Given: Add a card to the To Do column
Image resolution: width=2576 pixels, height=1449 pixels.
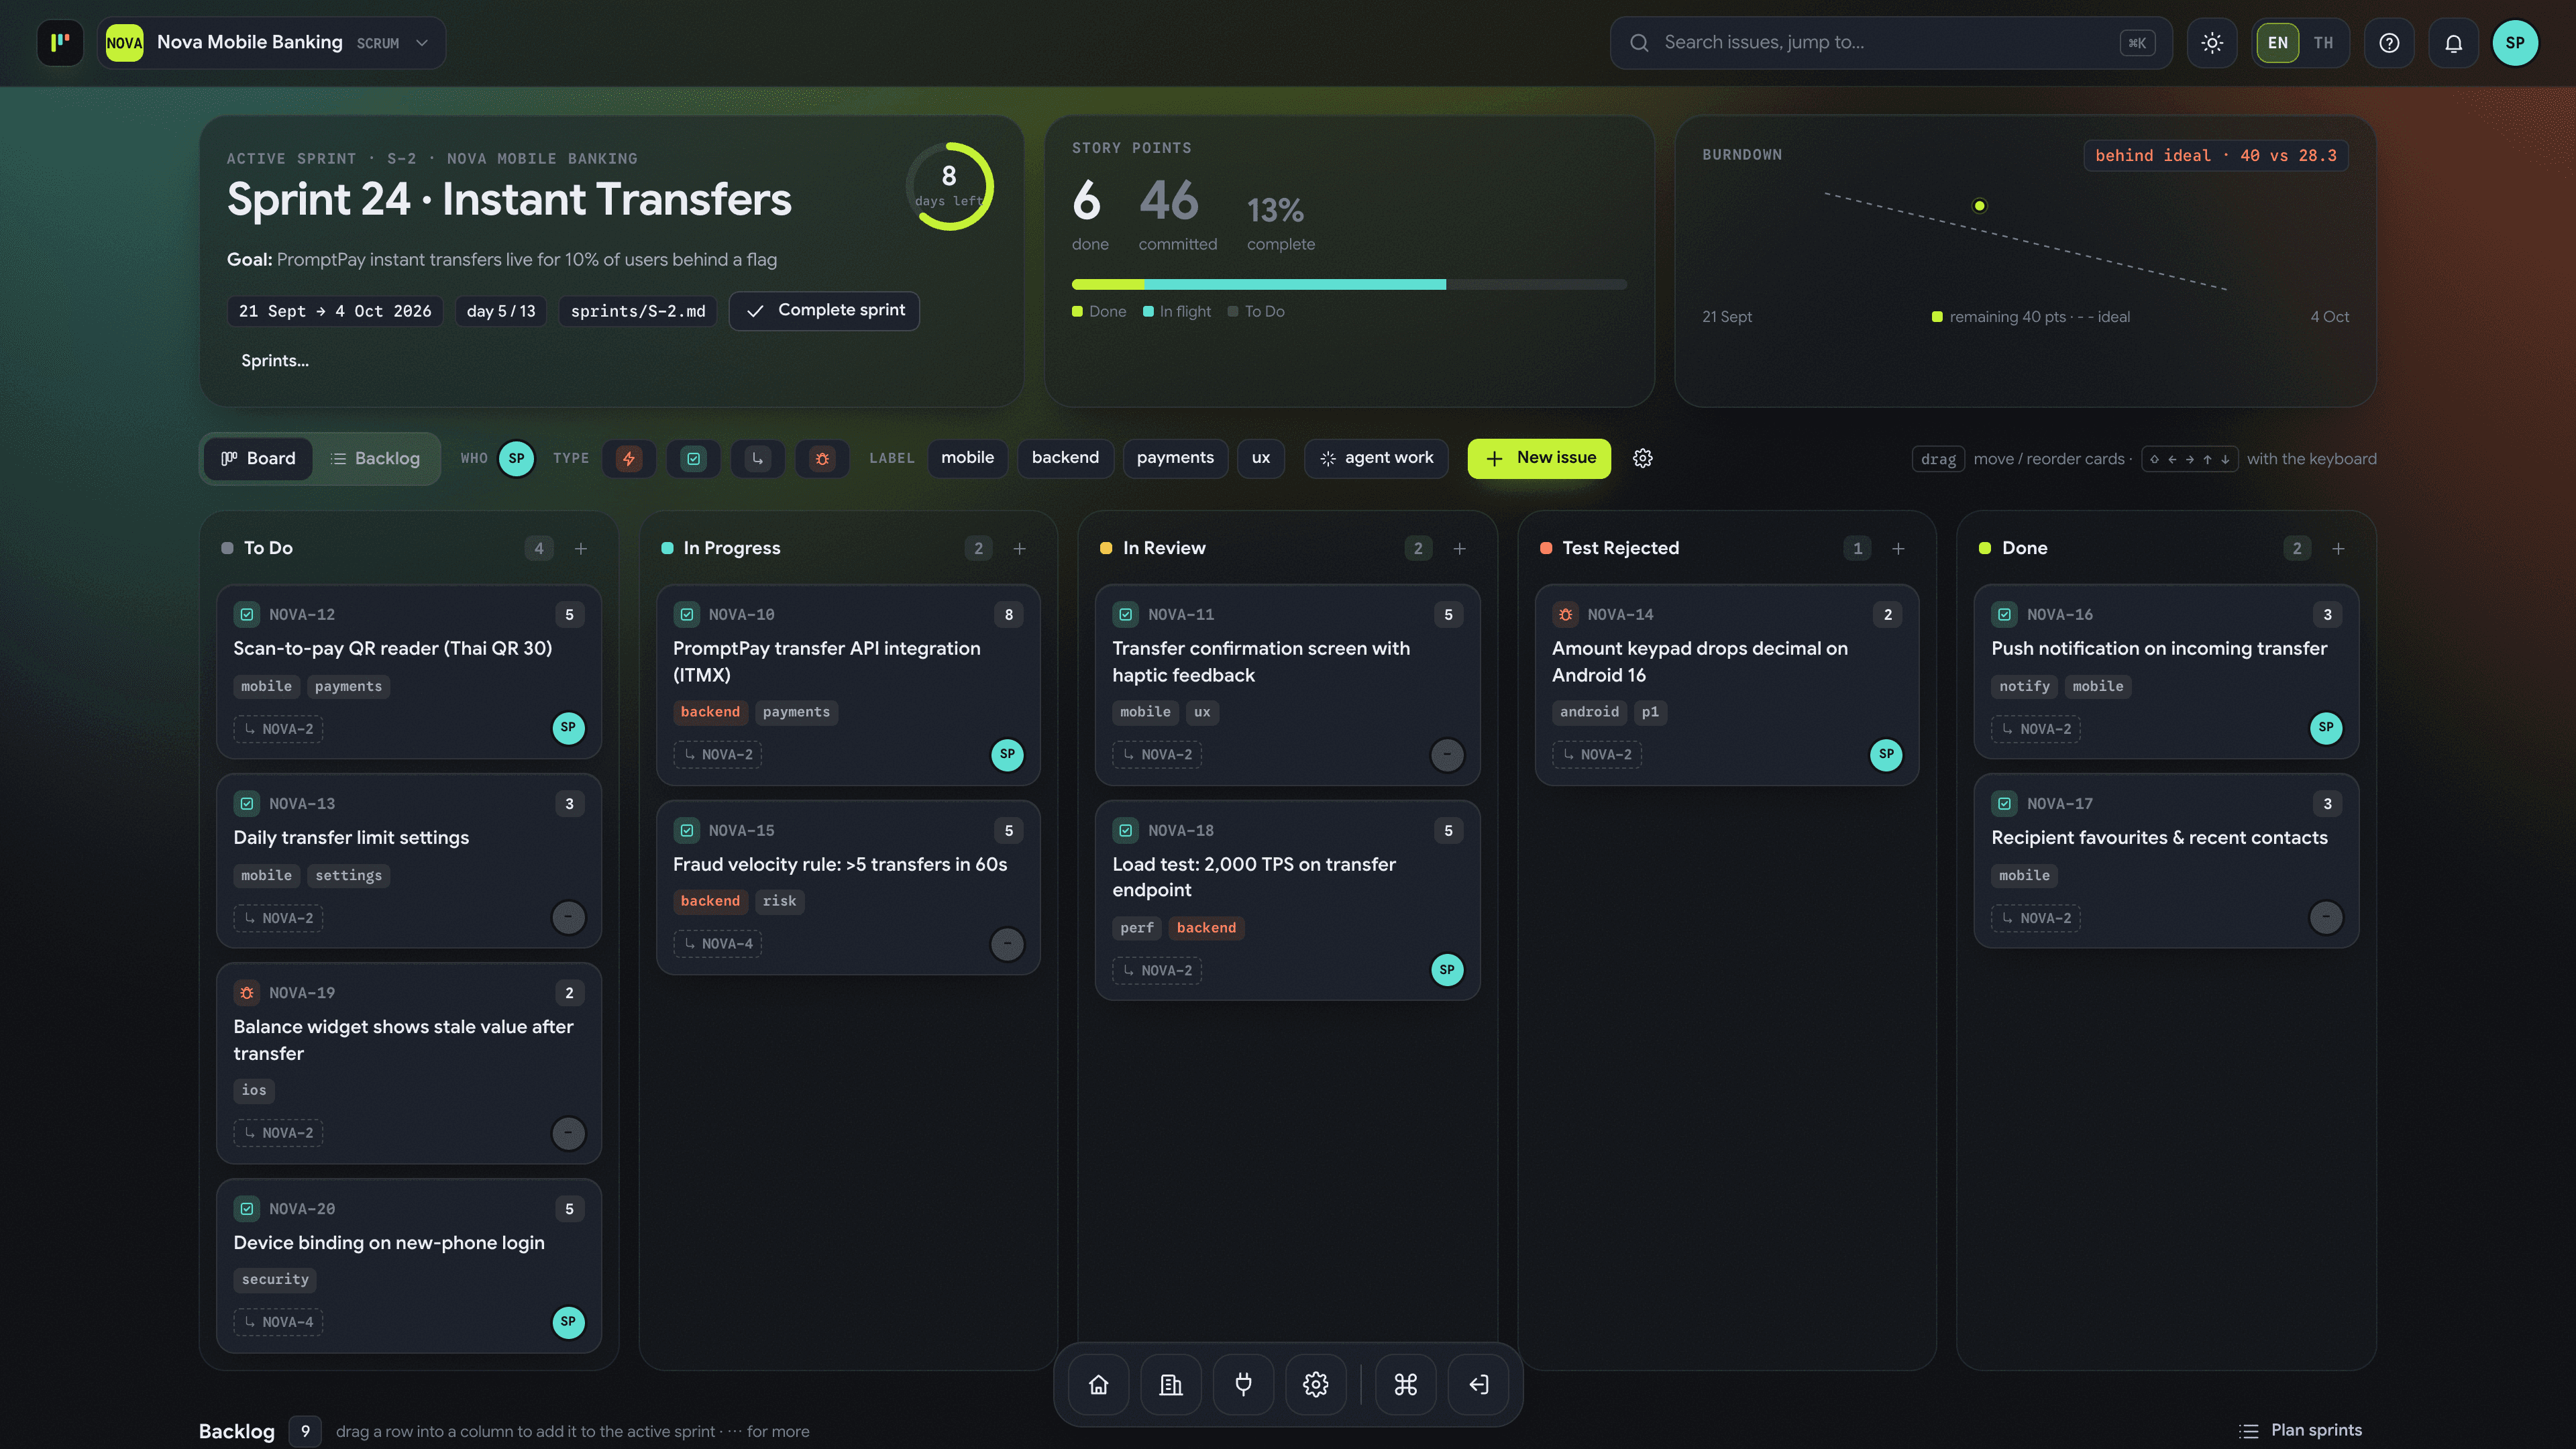Looking at the screenshot, I should pyautogui.click(x=581, y=548).
